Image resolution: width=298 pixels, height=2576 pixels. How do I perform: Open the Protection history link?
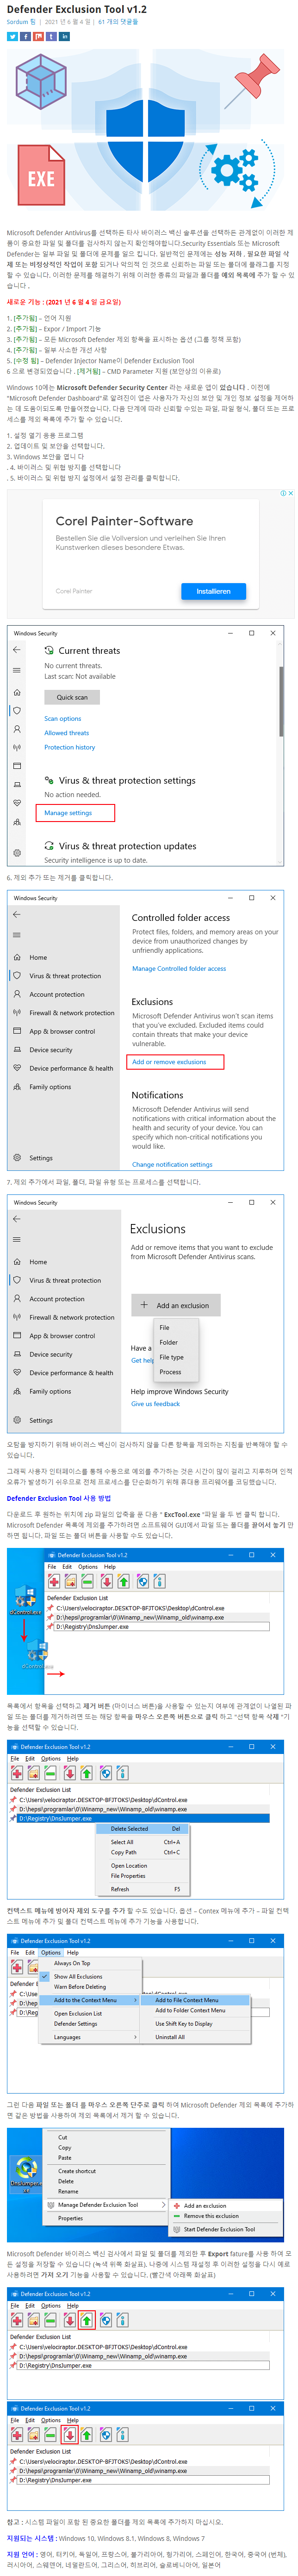(x=70, y=747)
